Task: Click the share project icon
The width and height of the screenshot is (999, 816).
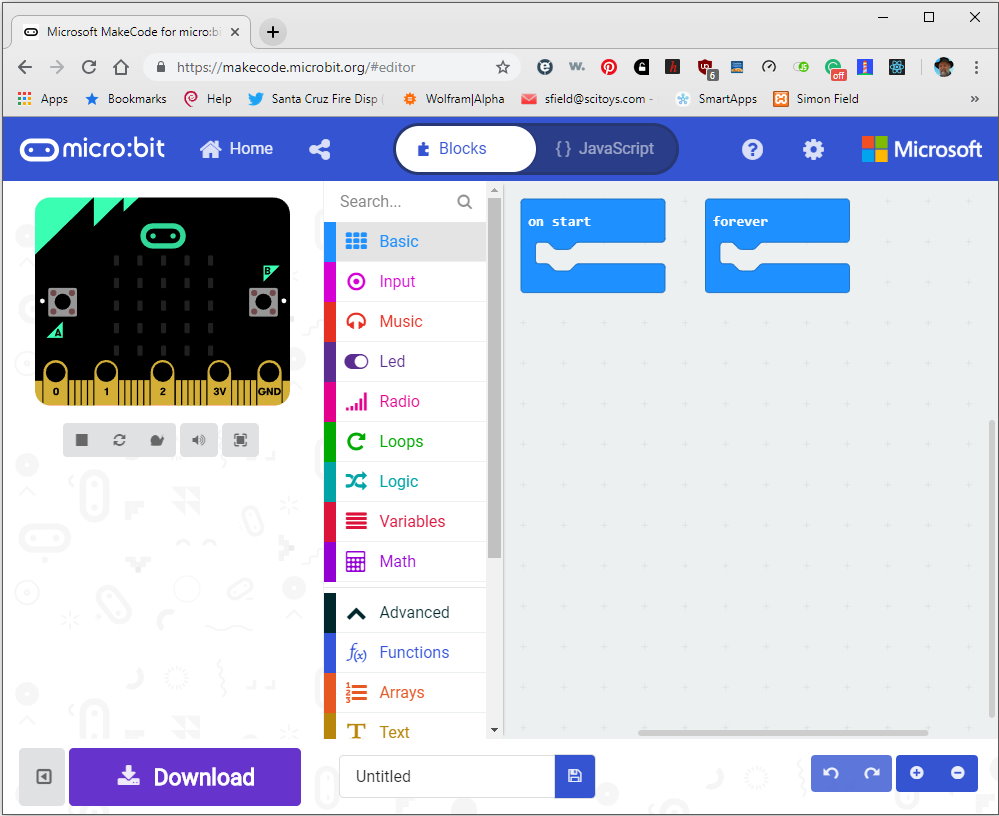Action: (320, 149)
